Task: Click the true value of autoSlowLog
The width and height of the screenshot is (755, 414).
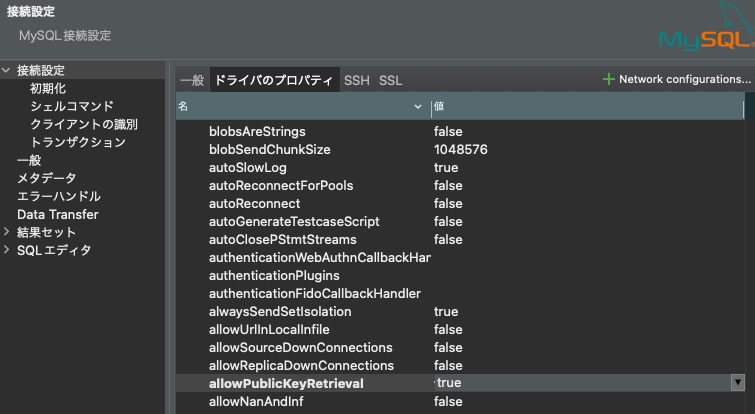Action: (446, 168)
